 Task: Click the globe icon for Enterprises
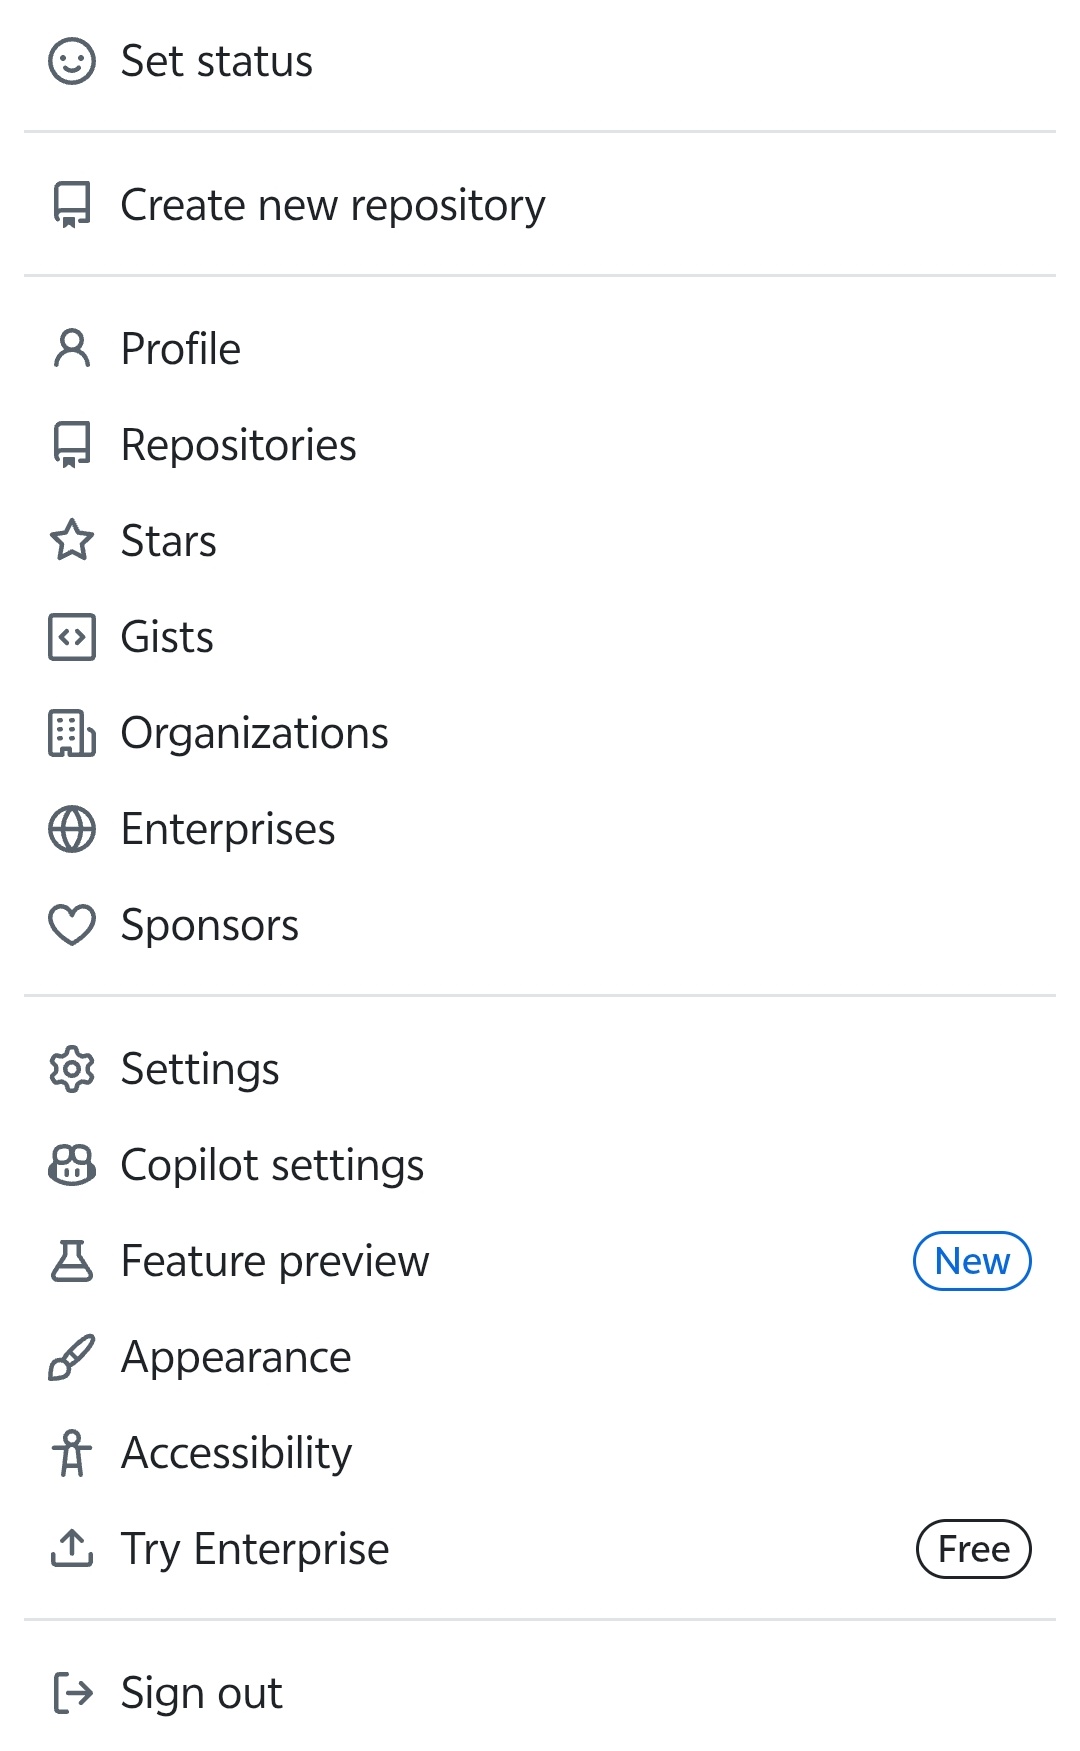pos(72,829)
